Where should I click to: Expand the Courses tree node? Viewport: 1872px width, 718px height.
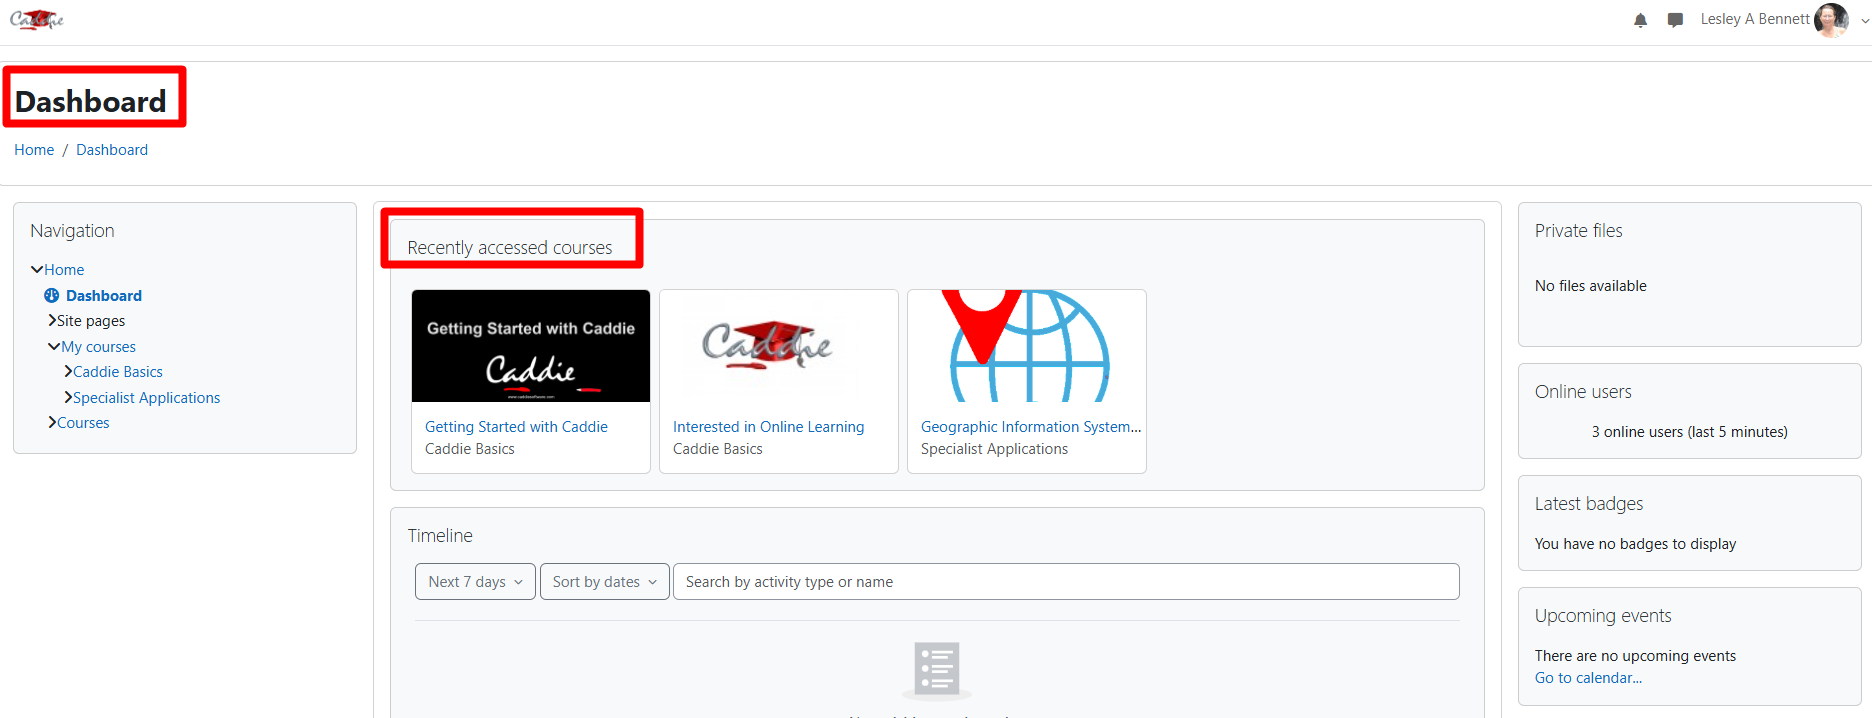(52, 423)
